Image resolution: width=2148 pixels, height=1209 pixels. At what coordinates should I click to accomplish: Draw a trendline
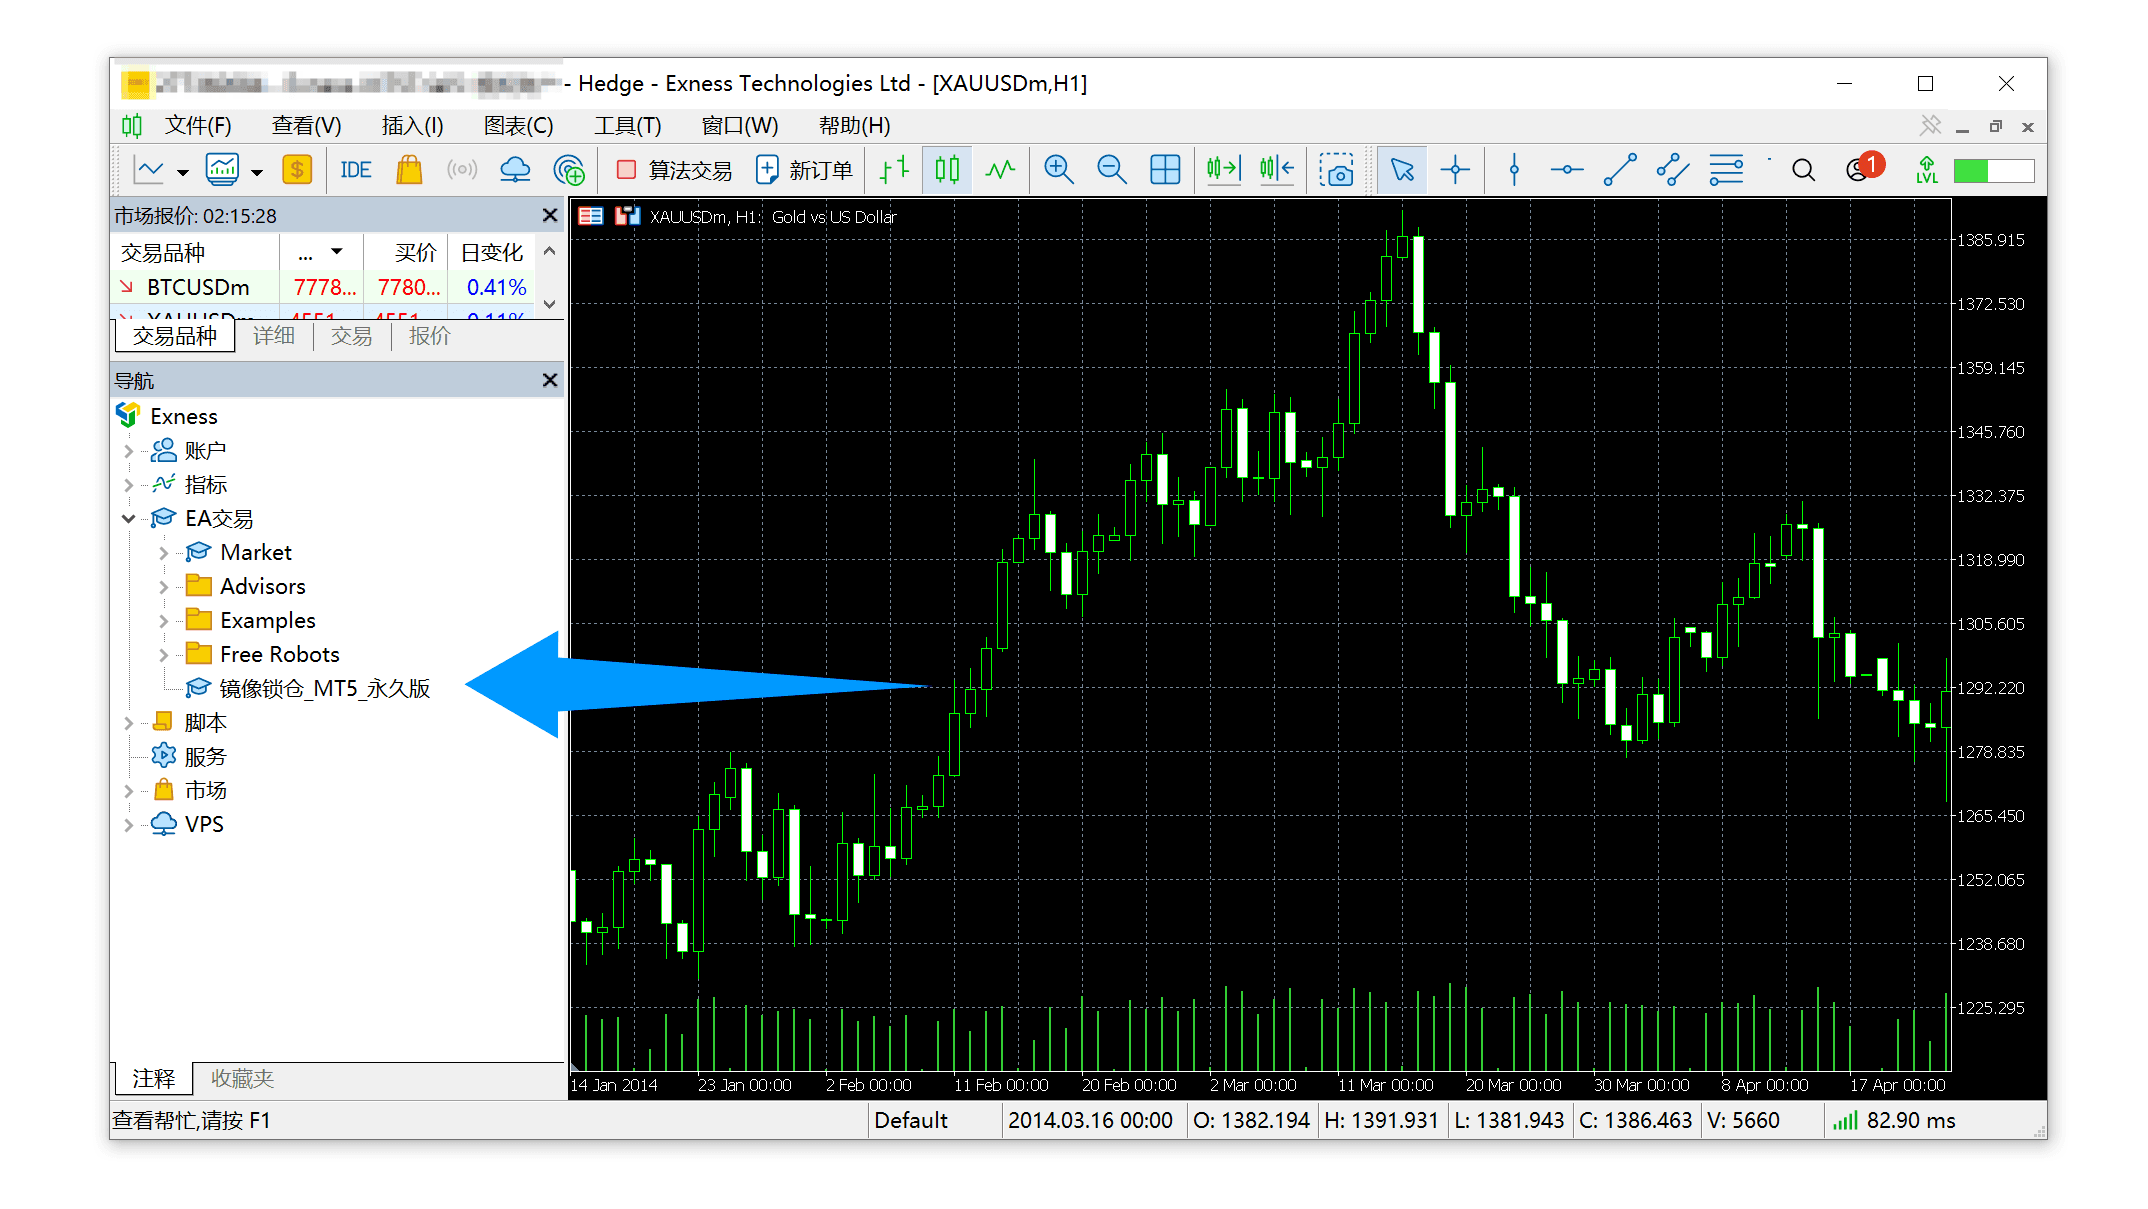(1620, 170)
